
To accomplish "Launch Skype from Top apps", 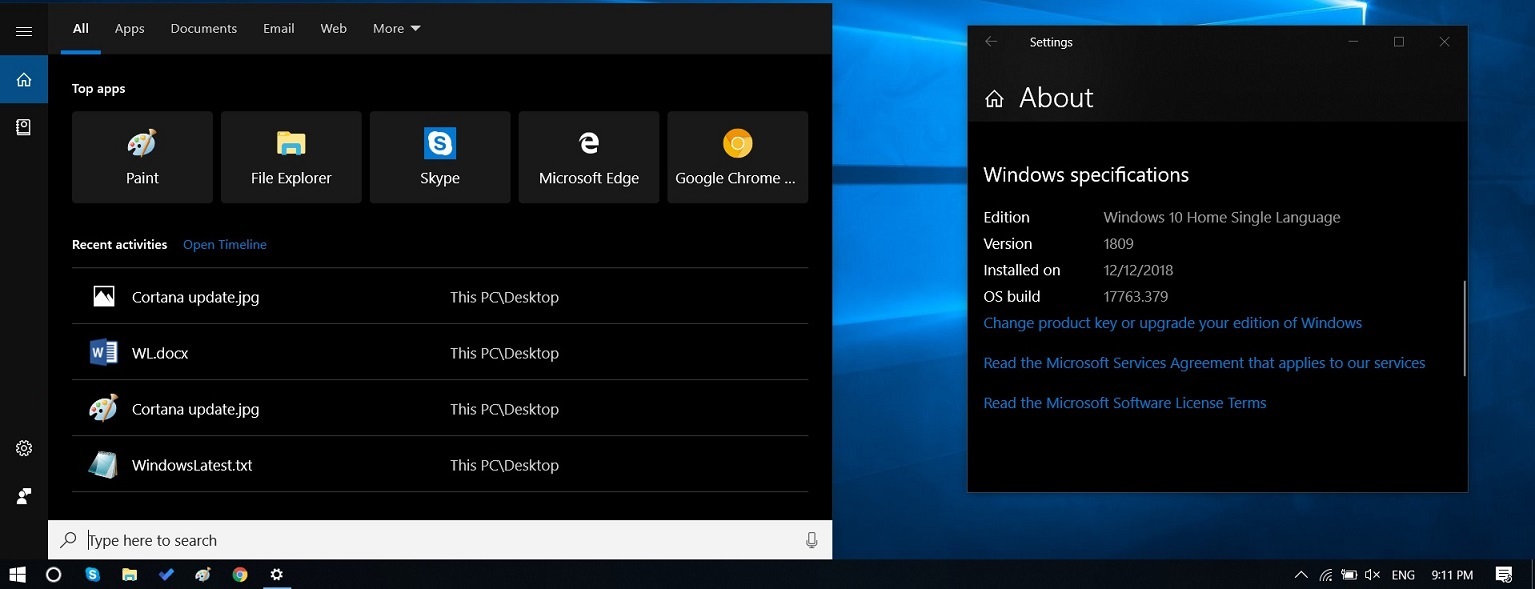I will (x=440, y=157).
